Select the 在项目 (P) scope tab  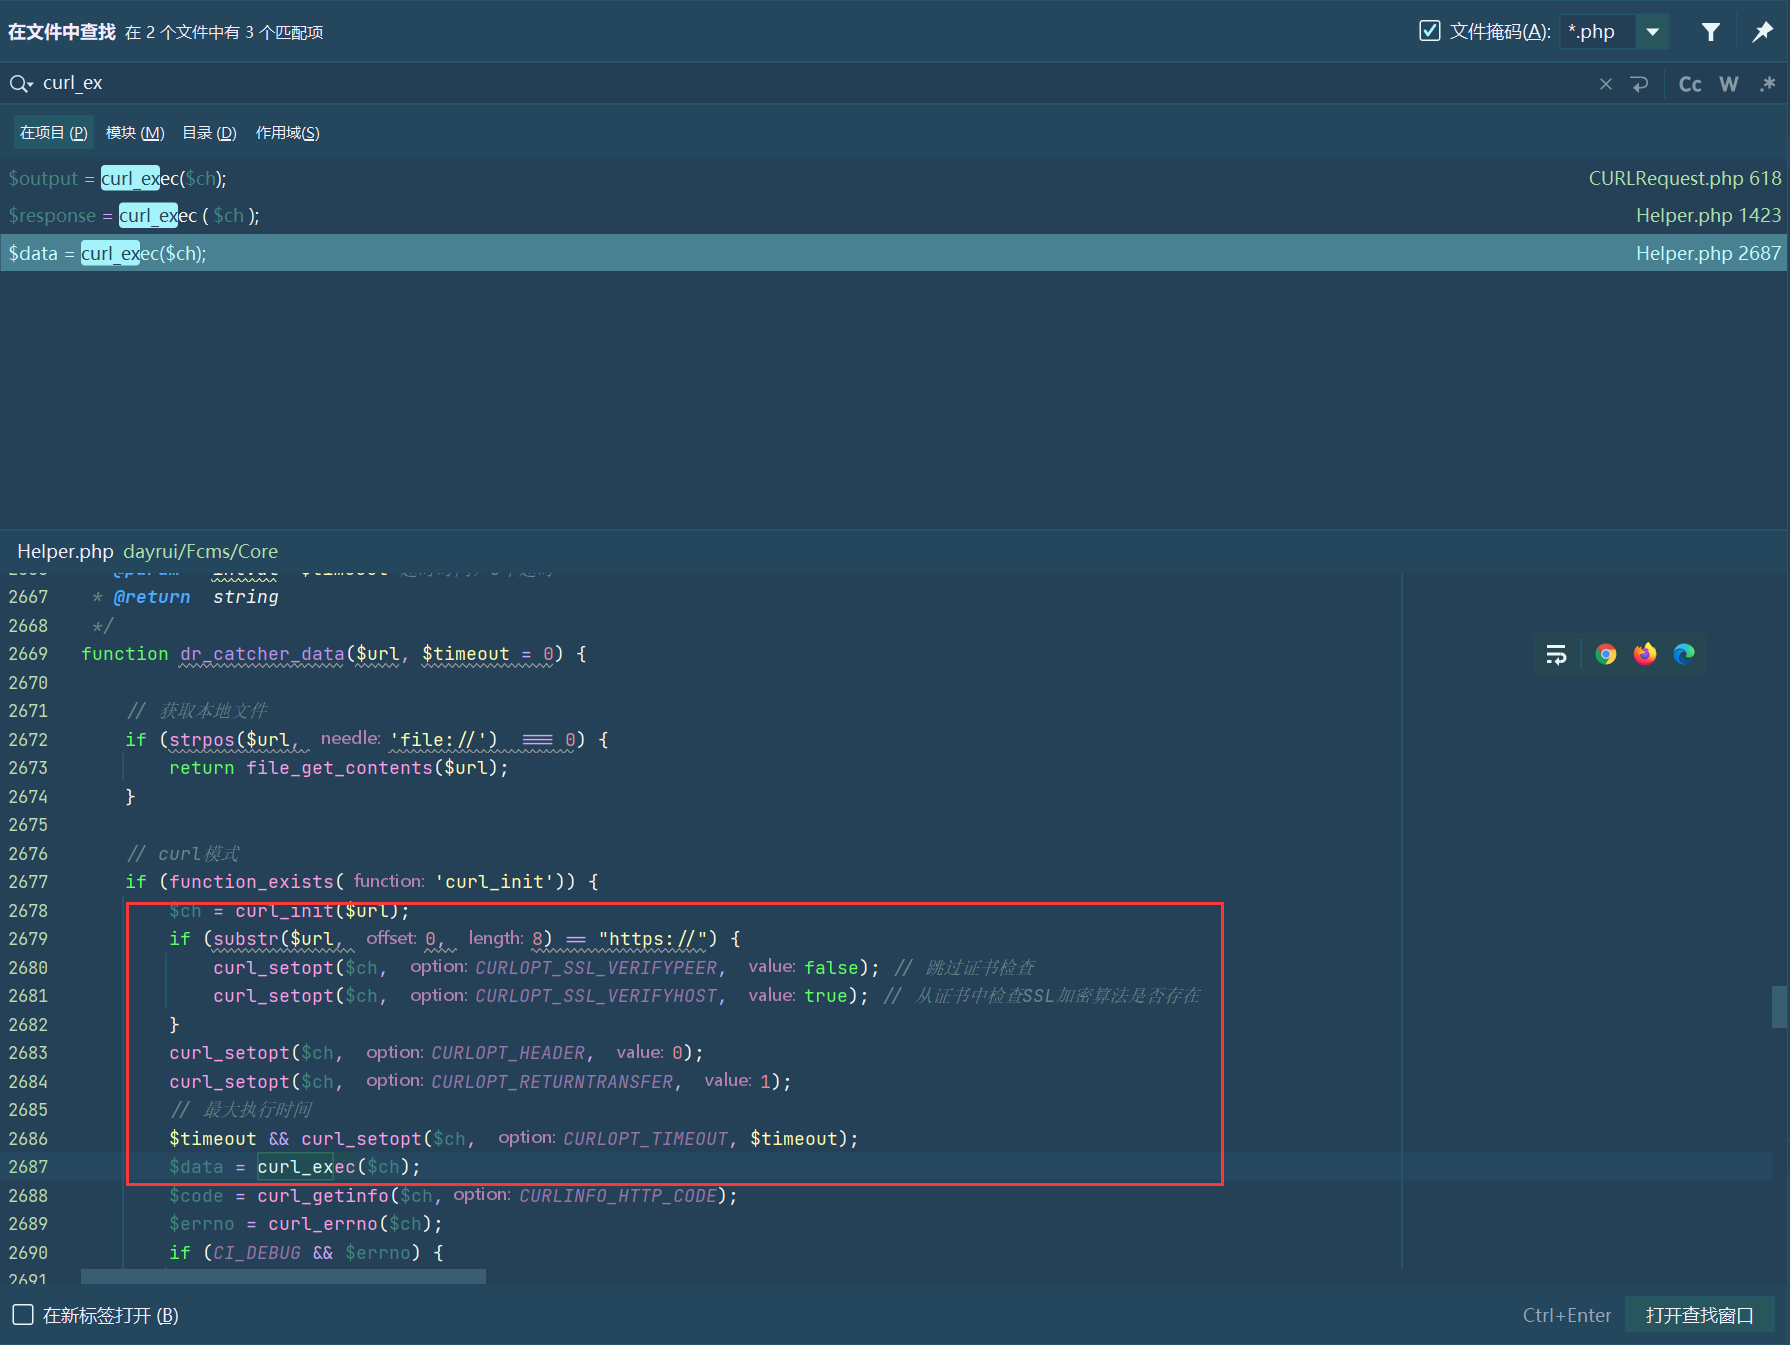point(54,133)
